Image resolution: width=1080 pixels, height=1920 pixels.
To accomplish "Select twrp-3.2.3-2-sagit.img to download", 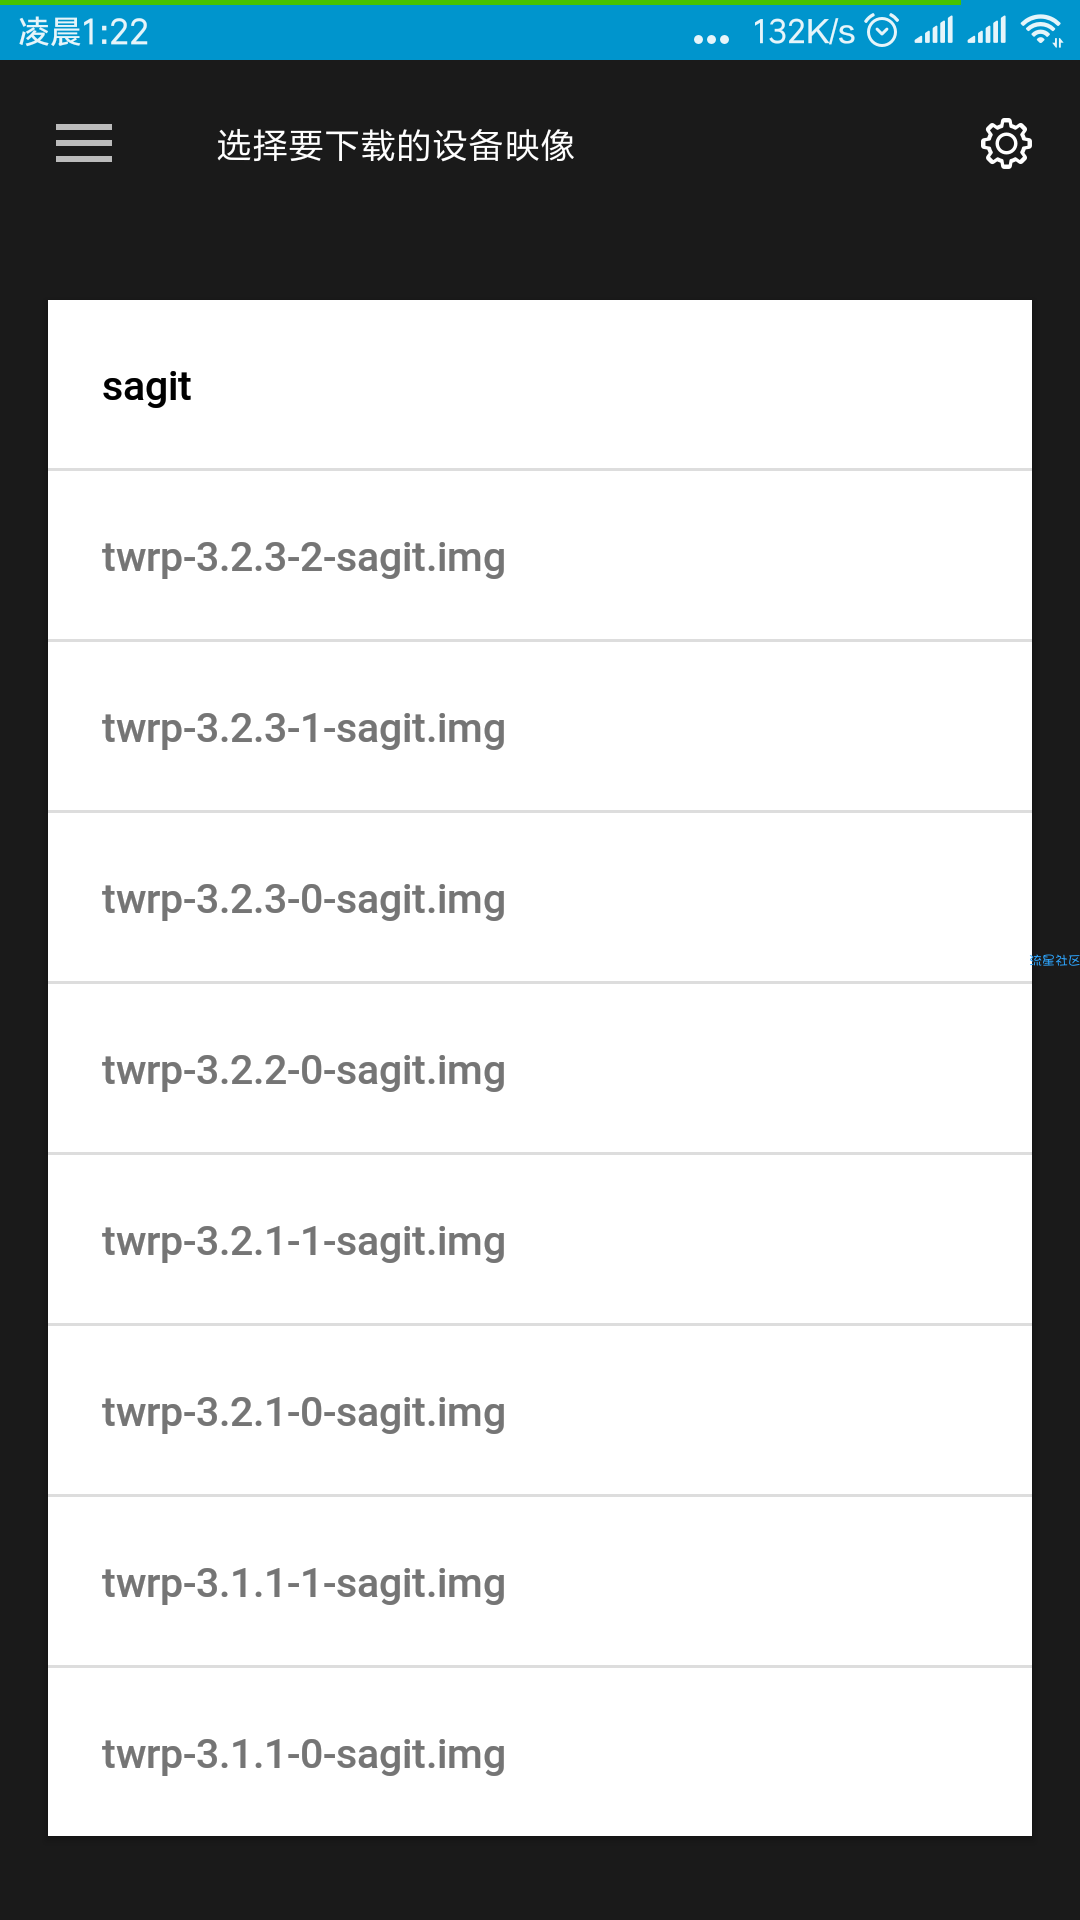I will click(540, 556).
